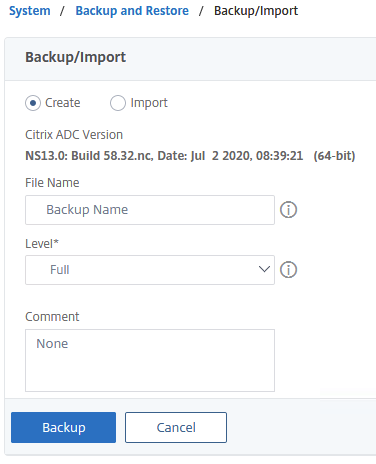Click the Comment label

pos(52,317)
